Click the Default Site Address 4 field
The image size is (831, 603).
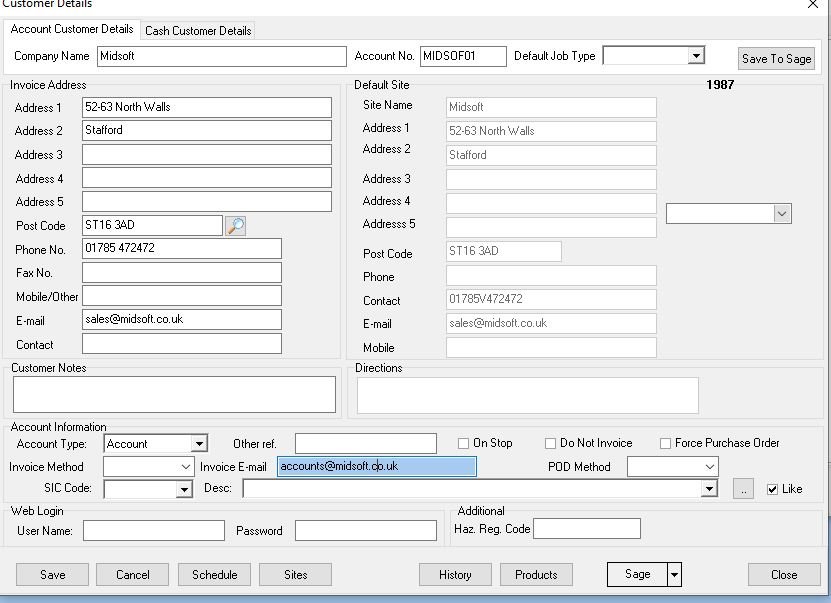[551, 203]
